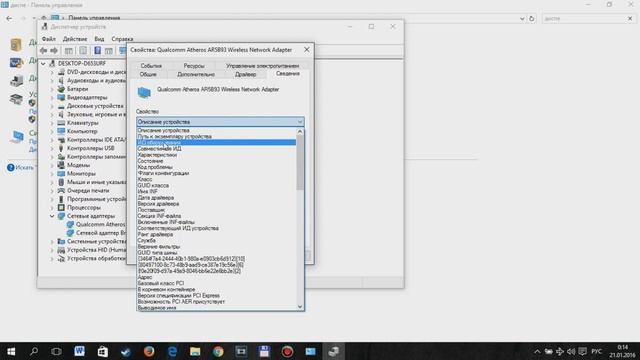Click the refresh icon in Control Panel address bar
This screenshot has height=360, width=640.
531,18
